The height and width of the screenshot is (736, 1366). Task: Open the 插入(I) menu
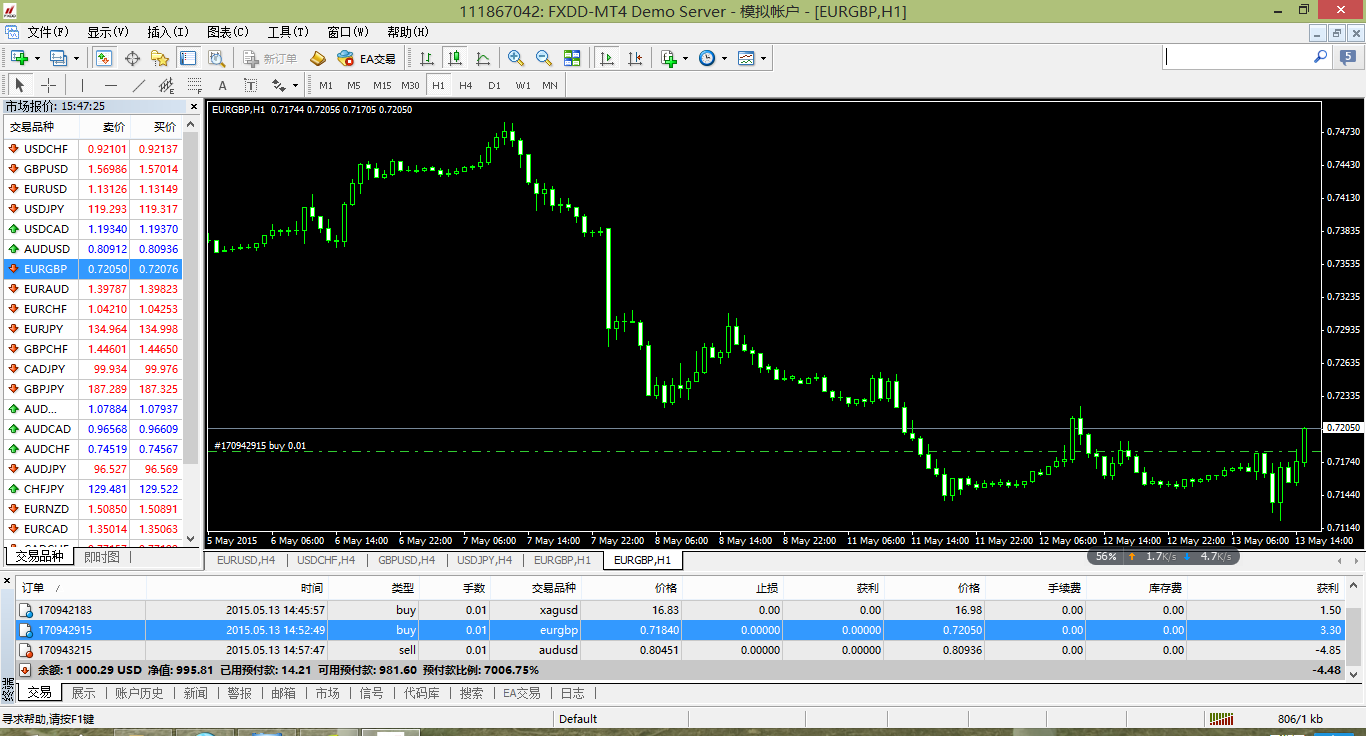point(167,32)
